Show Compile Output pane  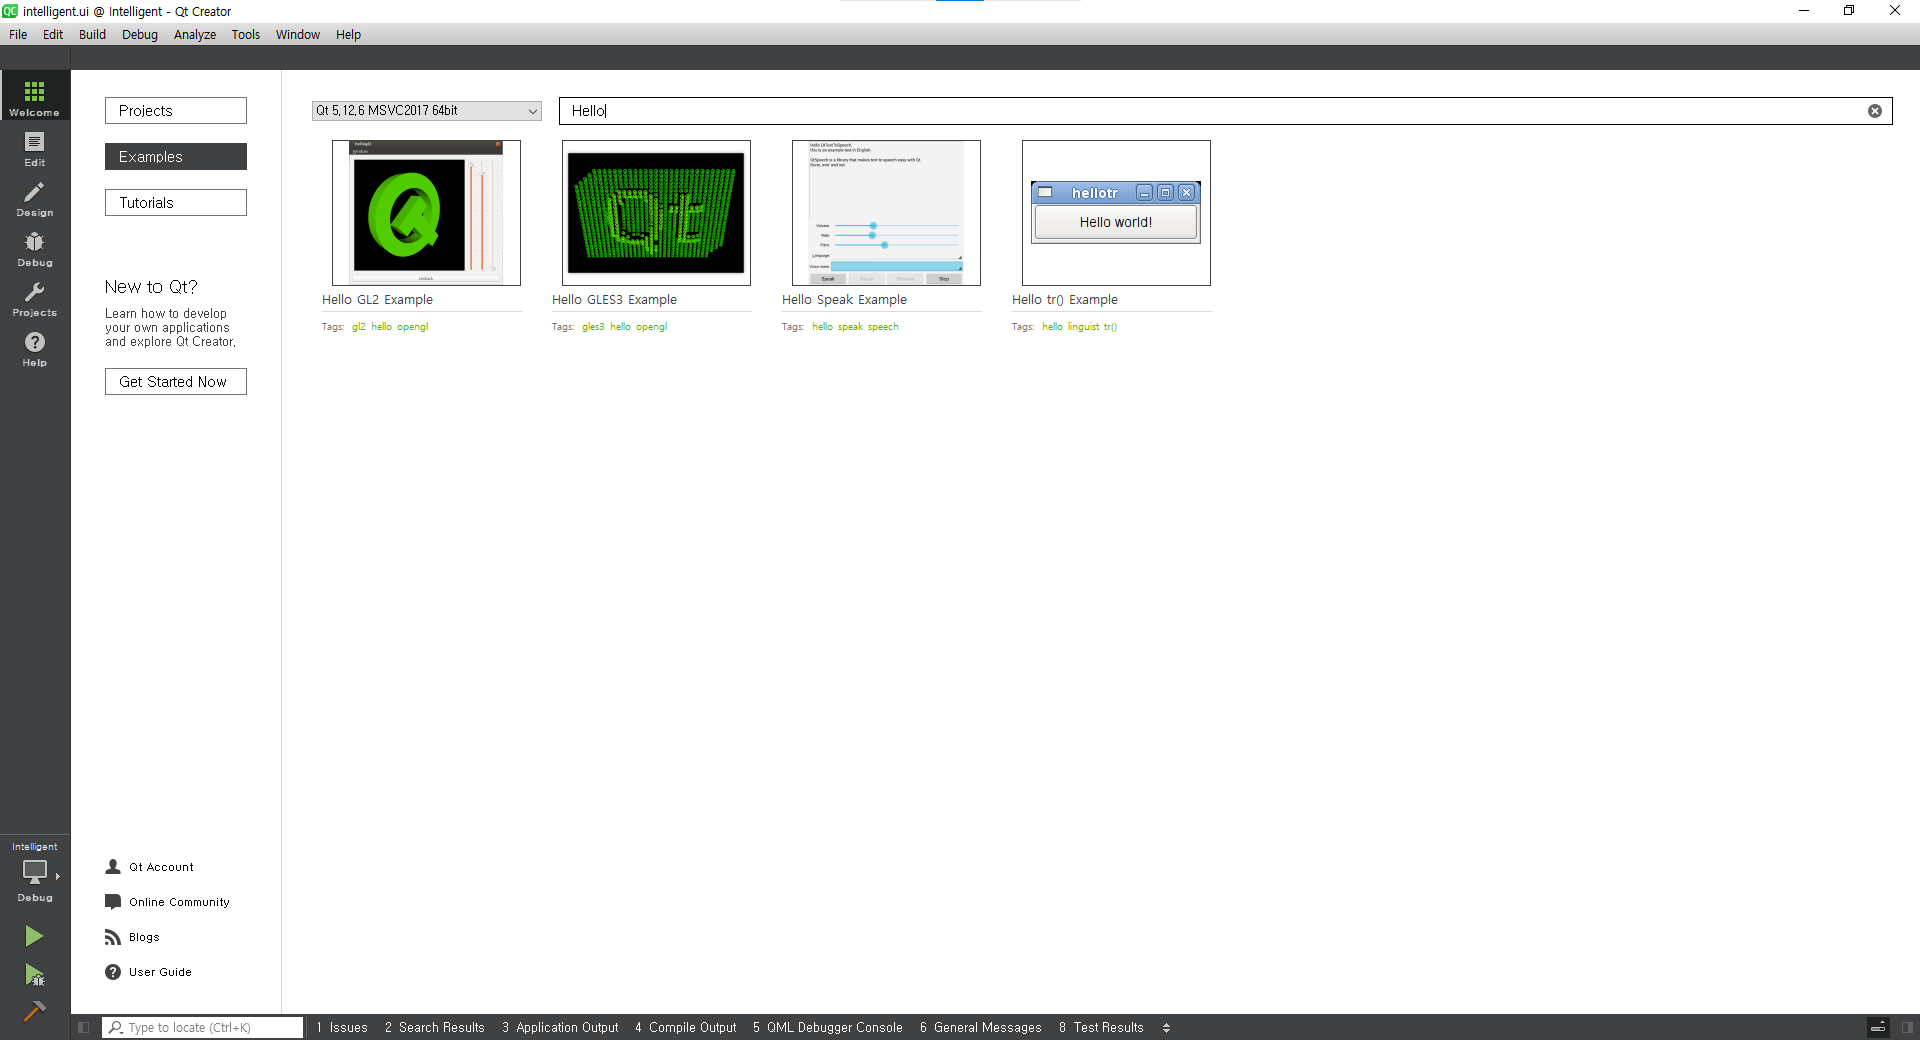(x=686, y=1027)
